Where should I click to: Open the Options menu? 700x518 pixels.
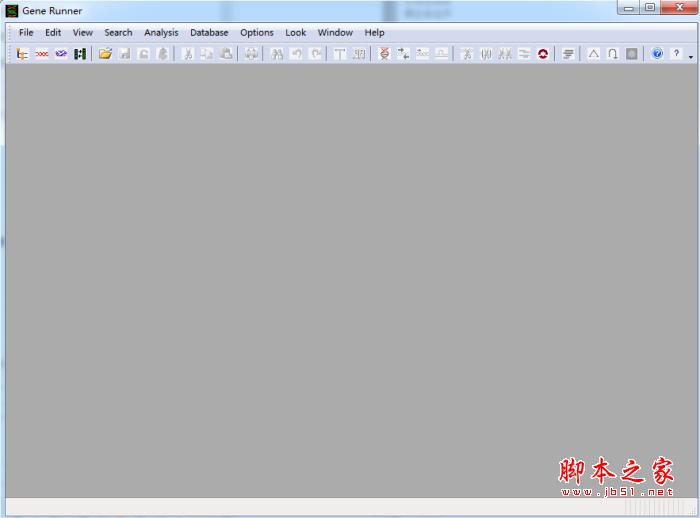(x=257, y=33)
